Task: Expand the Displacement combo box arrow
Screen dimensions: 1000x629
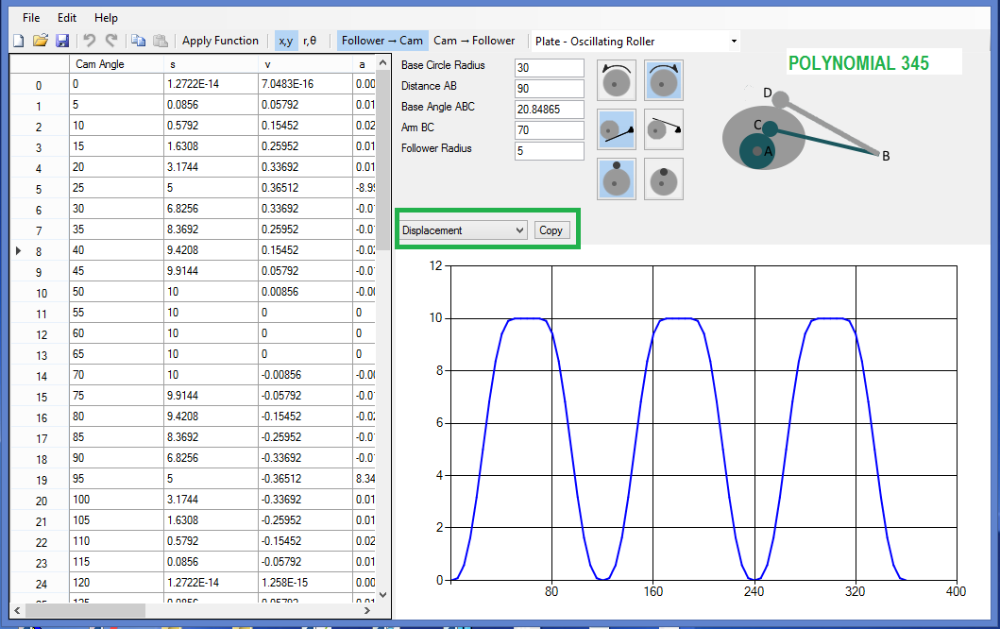Action: pyautogui.click(x=519, y=230)
